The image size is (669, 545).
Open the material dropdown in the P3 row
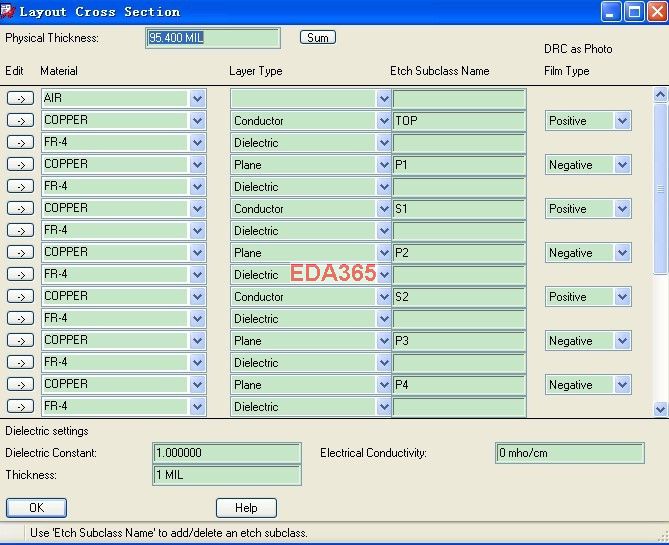pyautogui.click(x=197, y=341)
